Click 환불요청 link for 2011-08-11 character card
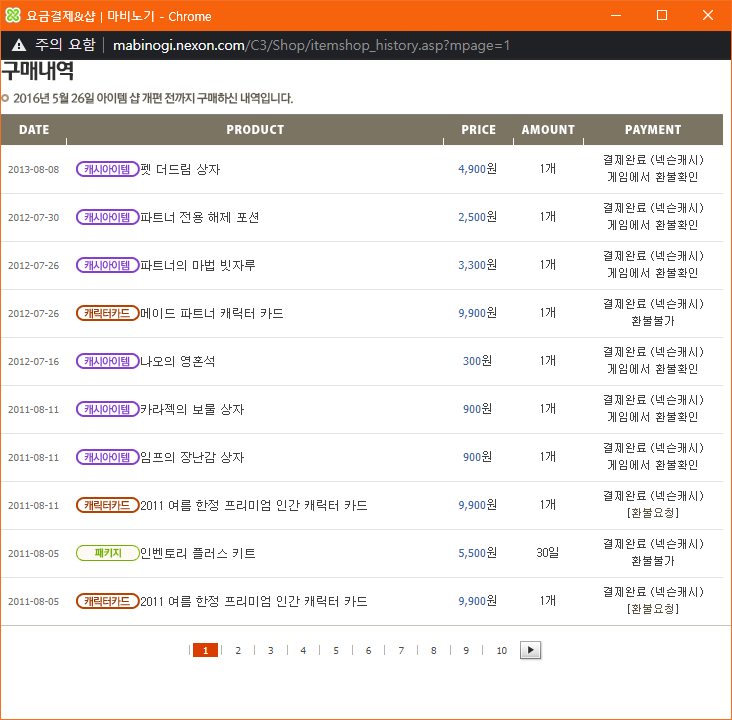The image size is (732, 720). 653,513
